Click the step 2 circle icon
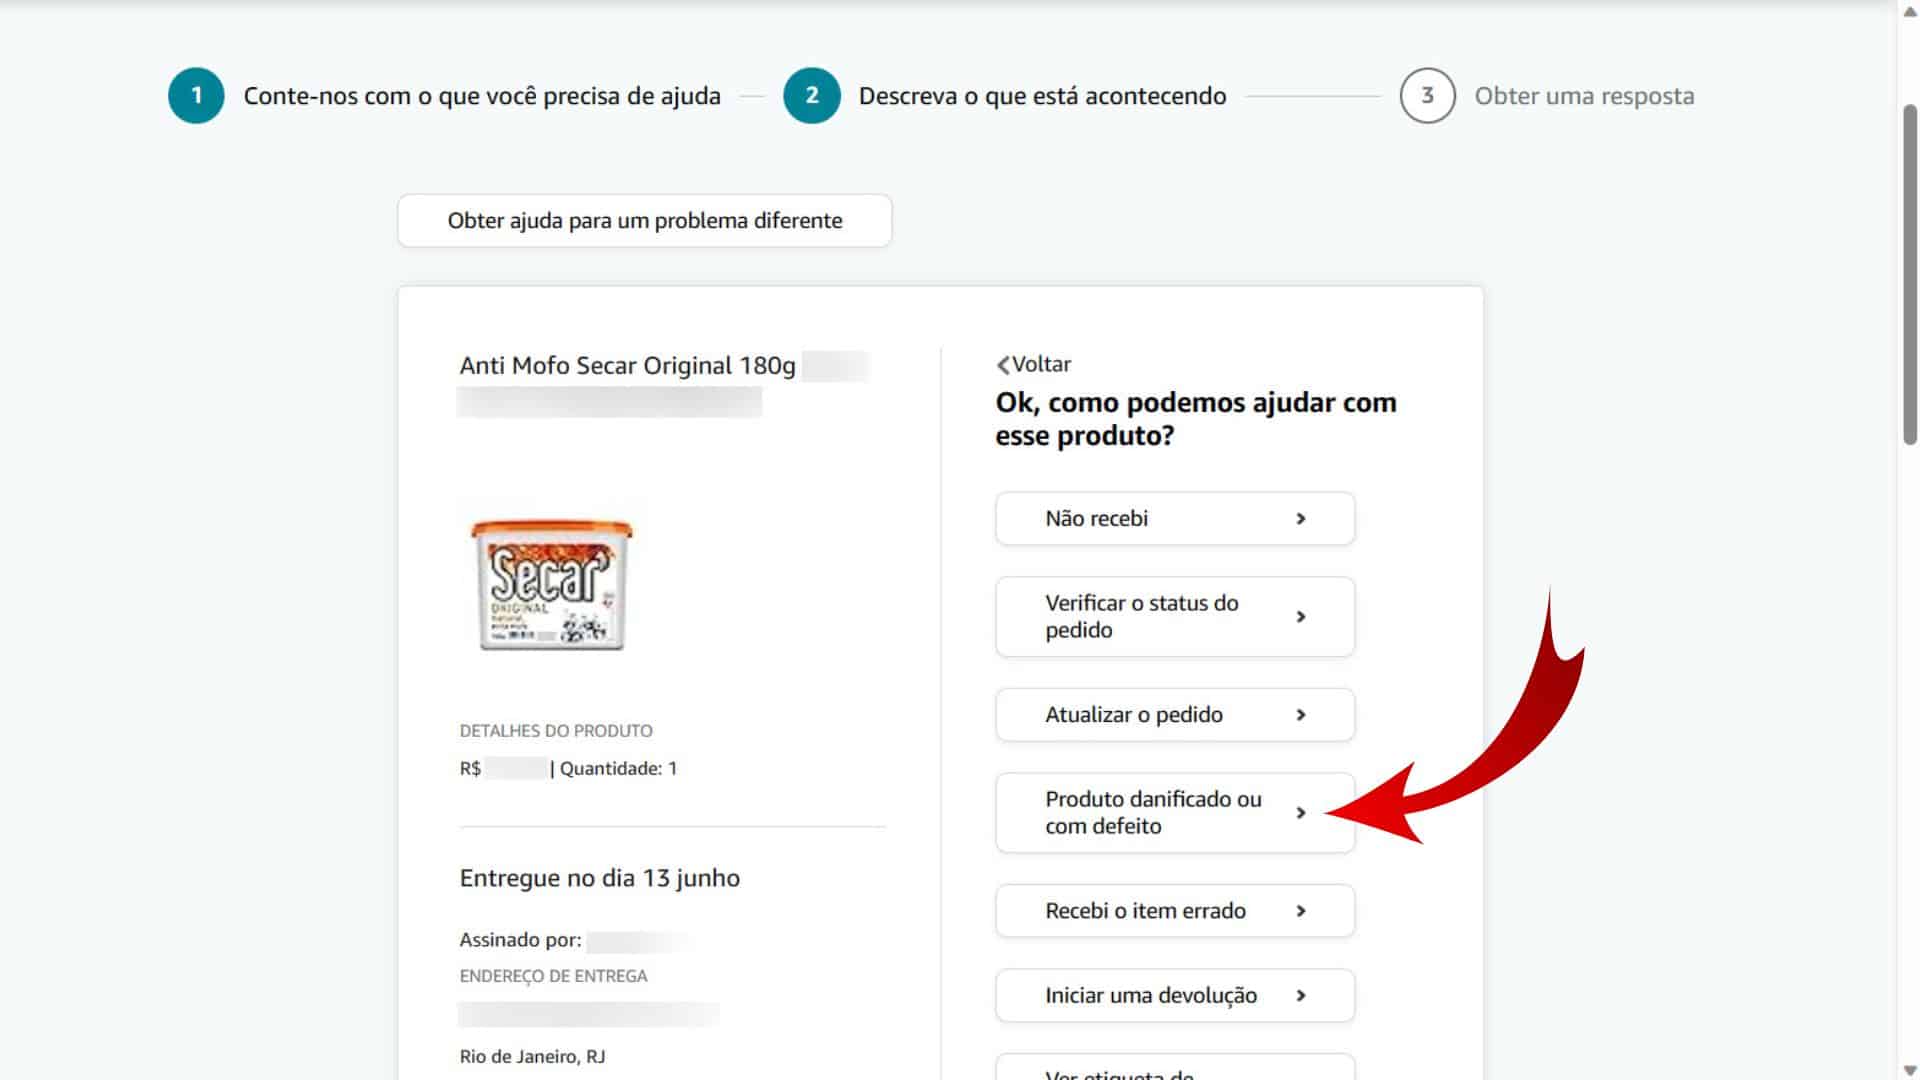This screenshot has height=1080, width=1920. click(x=812, y=96)
